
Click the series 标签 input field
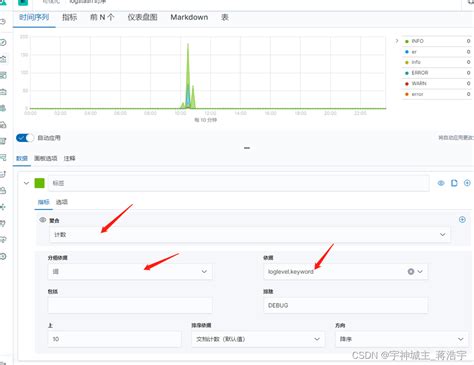239,183
